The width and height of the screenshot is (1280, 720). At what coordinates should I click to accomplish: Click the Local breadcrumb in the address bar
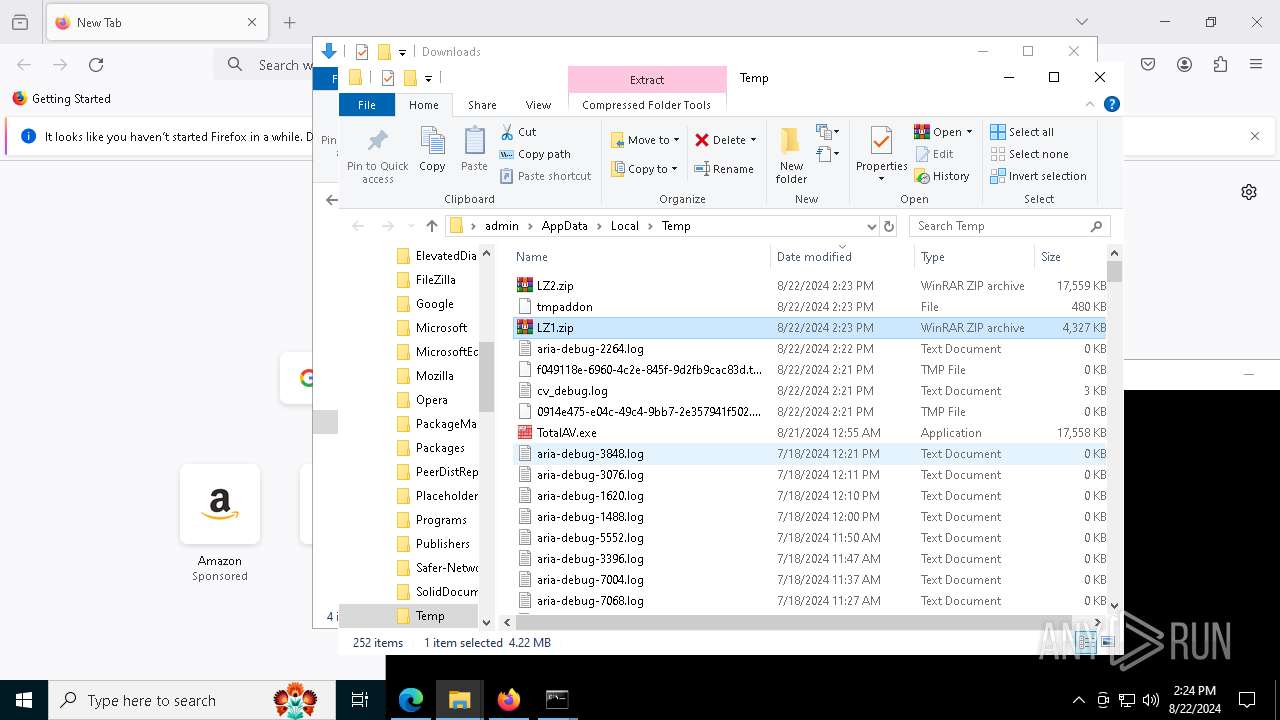pyautogui.click(x=625, y=226)
